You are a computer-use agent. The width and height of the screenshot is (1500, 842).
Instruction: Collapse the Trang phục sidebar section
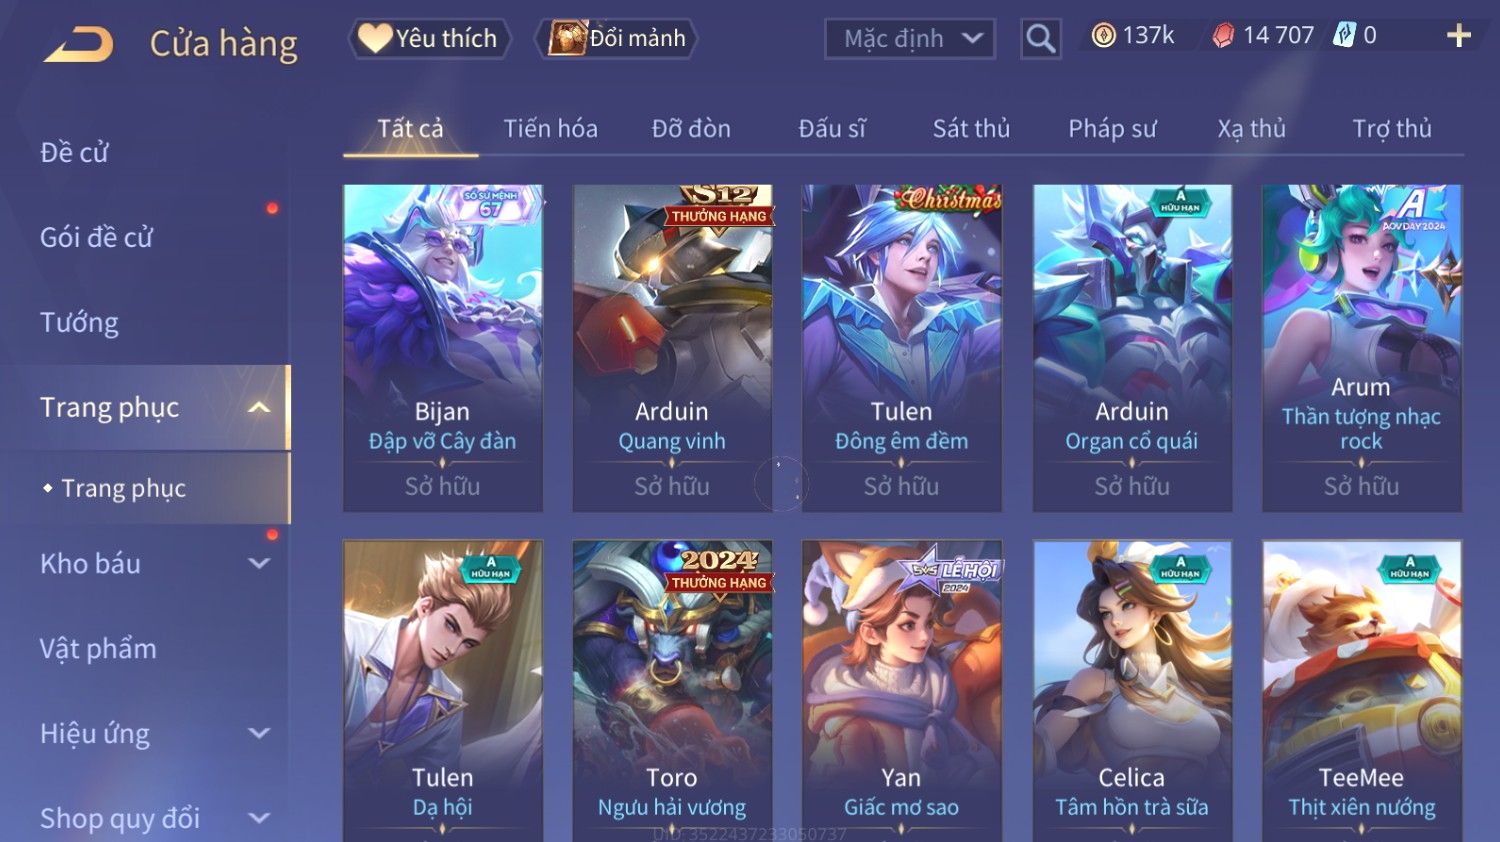click(259, 407)
